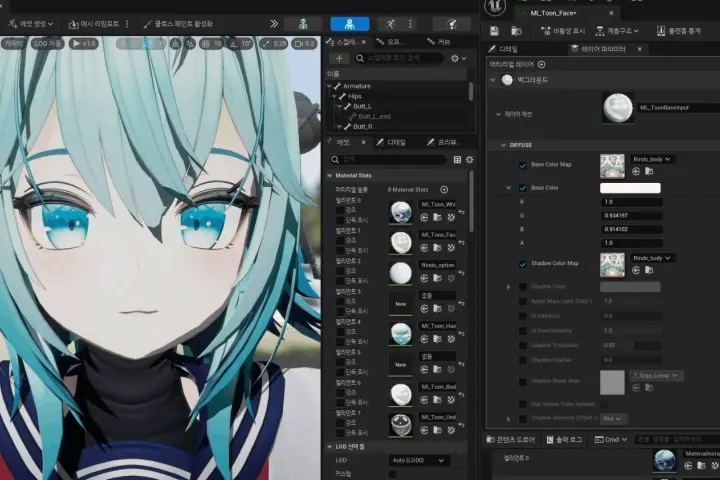Toggle isolate checkbox for Element 1

click(x=340, y=250)
